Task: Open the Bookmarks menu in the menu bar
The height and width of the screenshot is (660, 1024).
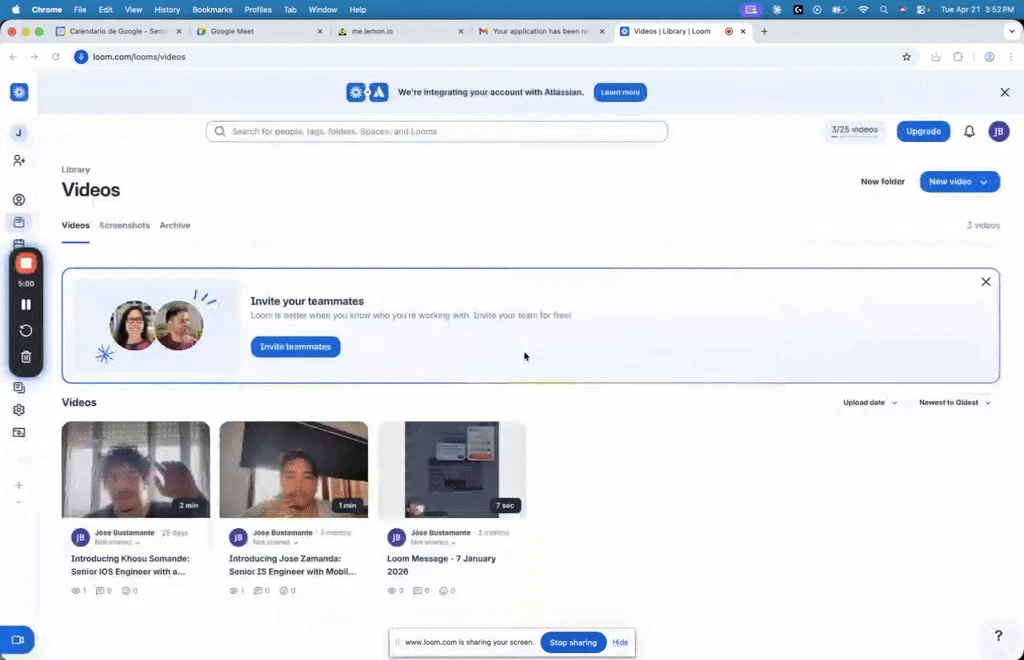Action: [x=212, y=10]
